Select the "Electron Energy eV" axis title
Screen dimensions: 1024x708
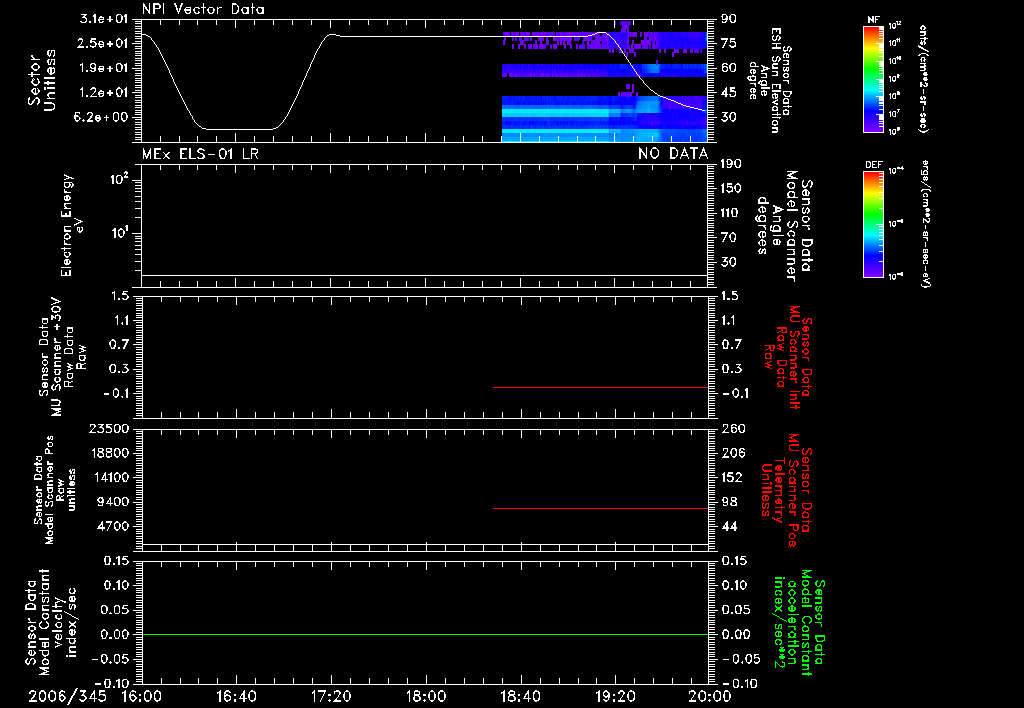[x=71, y=225]
